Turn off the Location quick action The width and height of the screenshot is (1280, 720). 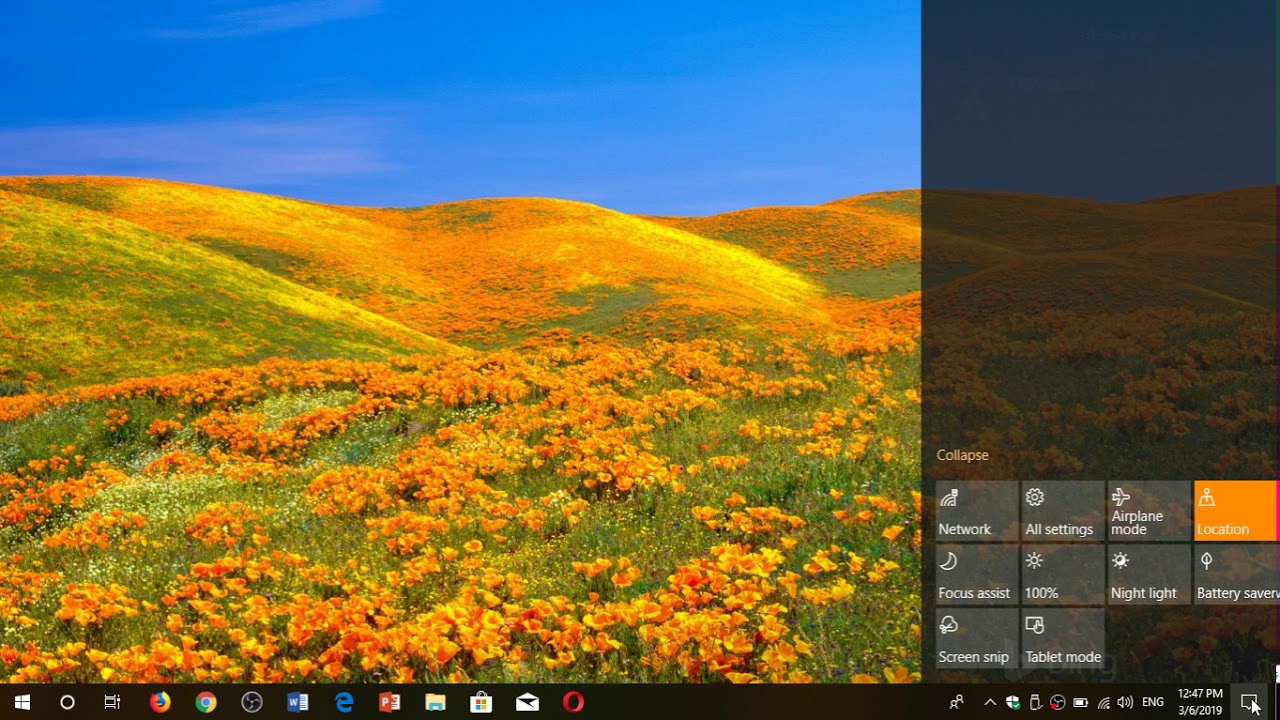1235,511
